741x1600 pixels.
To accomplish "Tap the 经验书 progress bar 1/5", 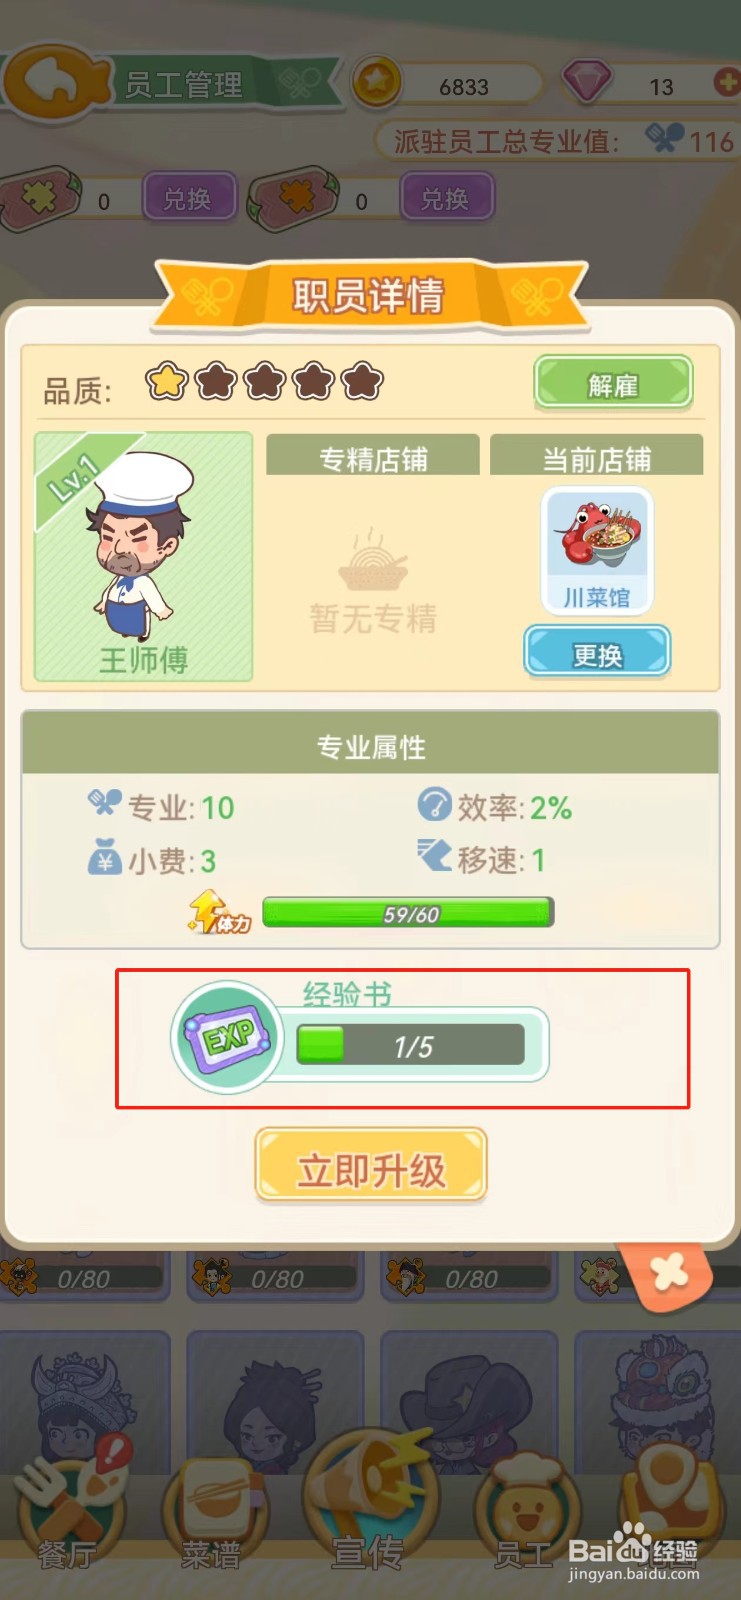I will point(411,1045).
